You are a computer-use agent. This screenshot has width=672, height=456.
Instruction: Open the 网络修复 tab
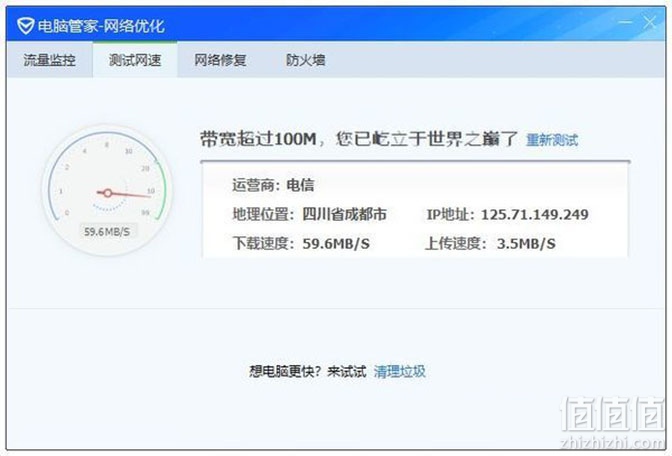pyautogui.click(x=220, y=60)
